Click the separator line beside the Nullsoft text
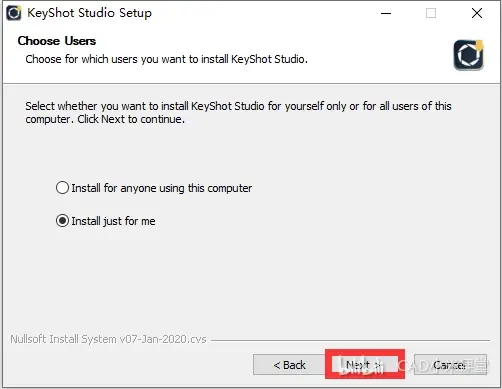This screenshot has width=502, height=389. tap(350, 340)
